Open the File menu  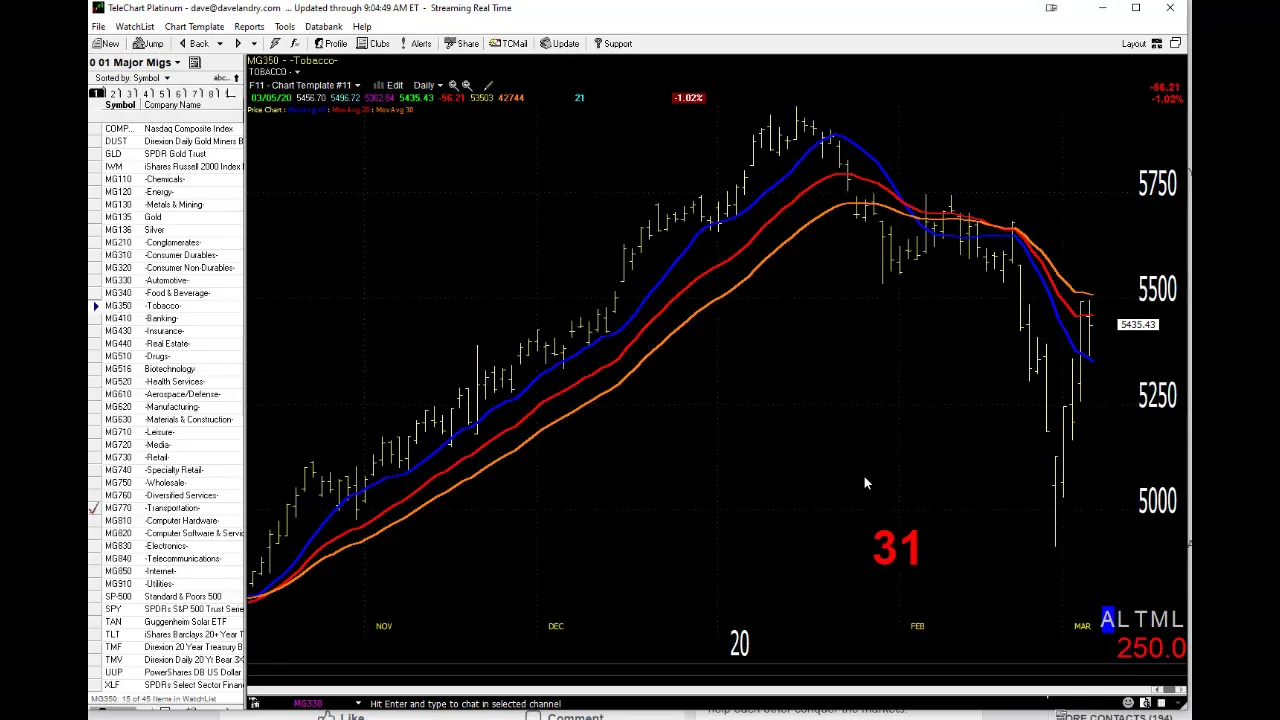pyautogui.click(x=98, y=27)
